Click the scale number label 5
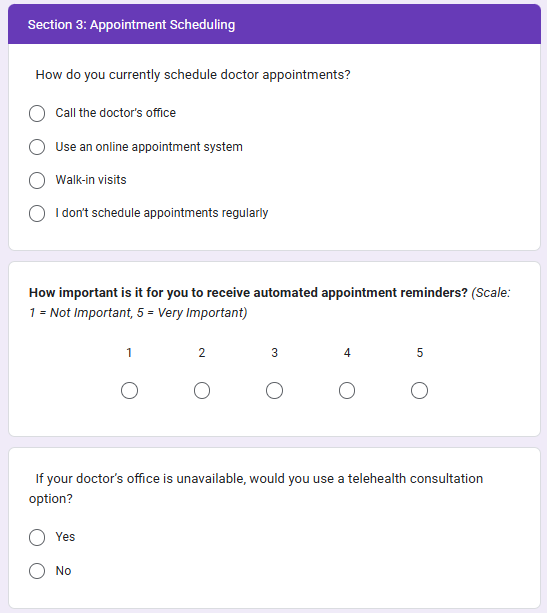This screenshot has width=547, height=613. click(420, 353)
